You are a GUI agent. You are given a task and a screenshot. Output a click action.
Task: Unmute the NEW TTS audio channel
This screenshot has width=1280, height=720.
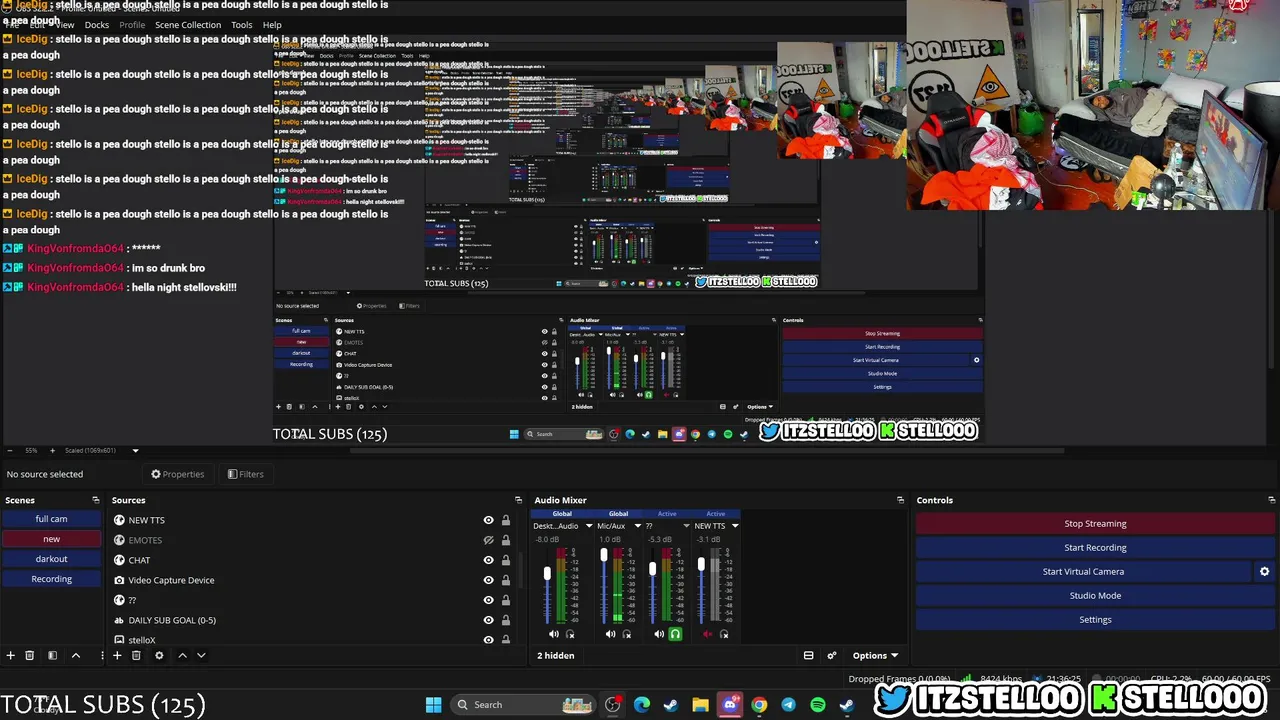click(x=708, y=634)
